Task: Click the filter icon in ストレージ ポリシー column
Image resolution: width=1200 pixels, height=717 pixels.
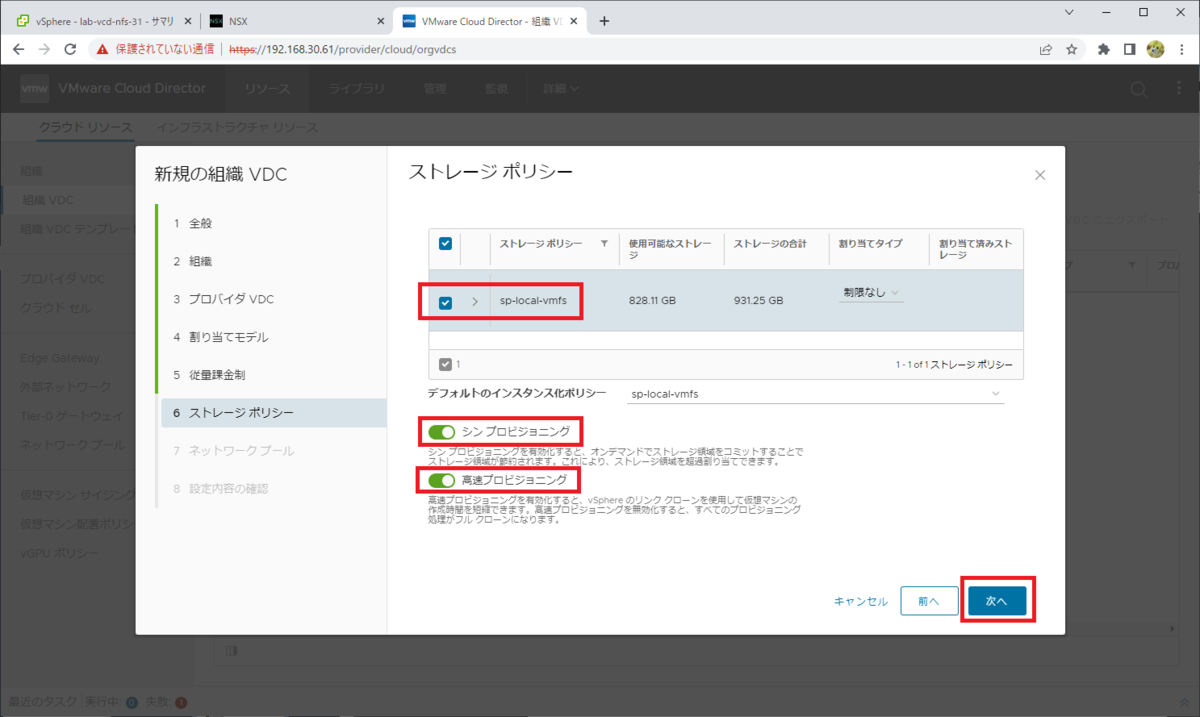Action: coord(604,243)
